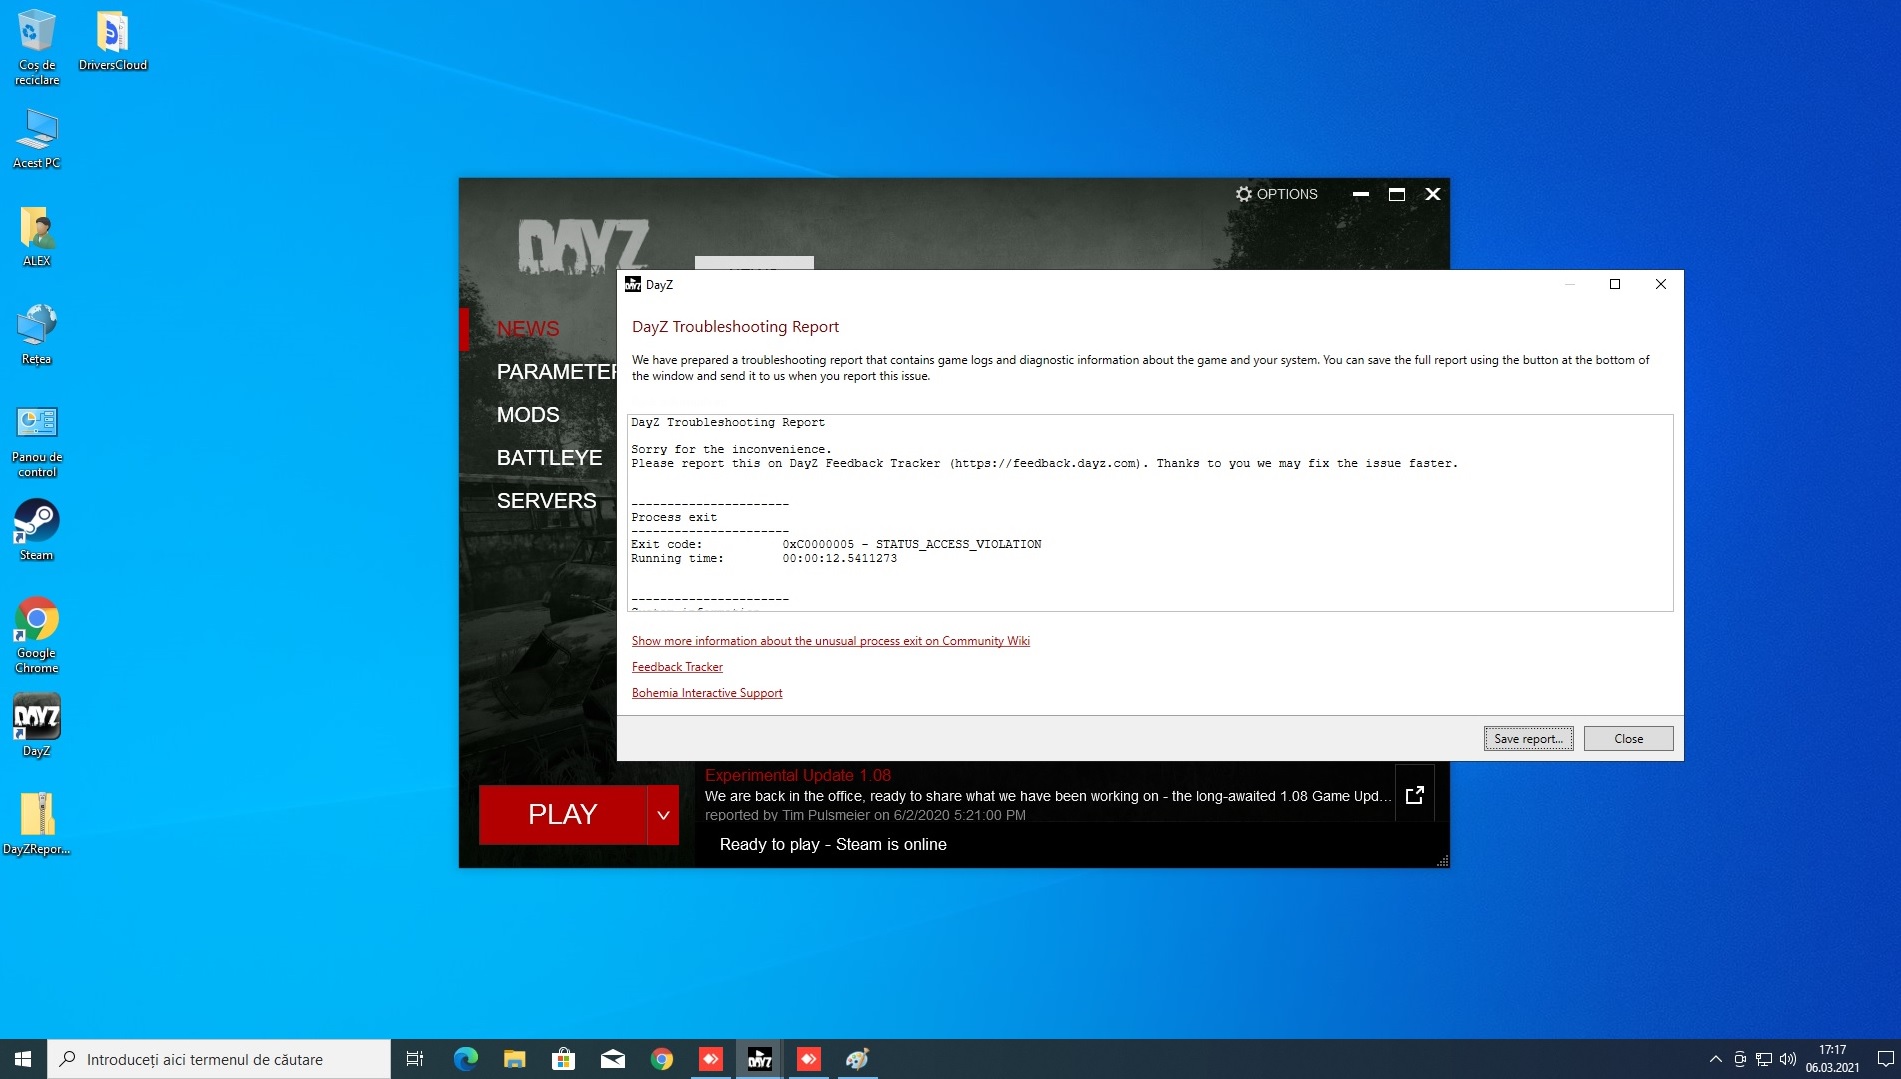Viewport: 1901px width, 1079px height.
Task: Click the Close button in report dialog
Action: pos(1628,738)
